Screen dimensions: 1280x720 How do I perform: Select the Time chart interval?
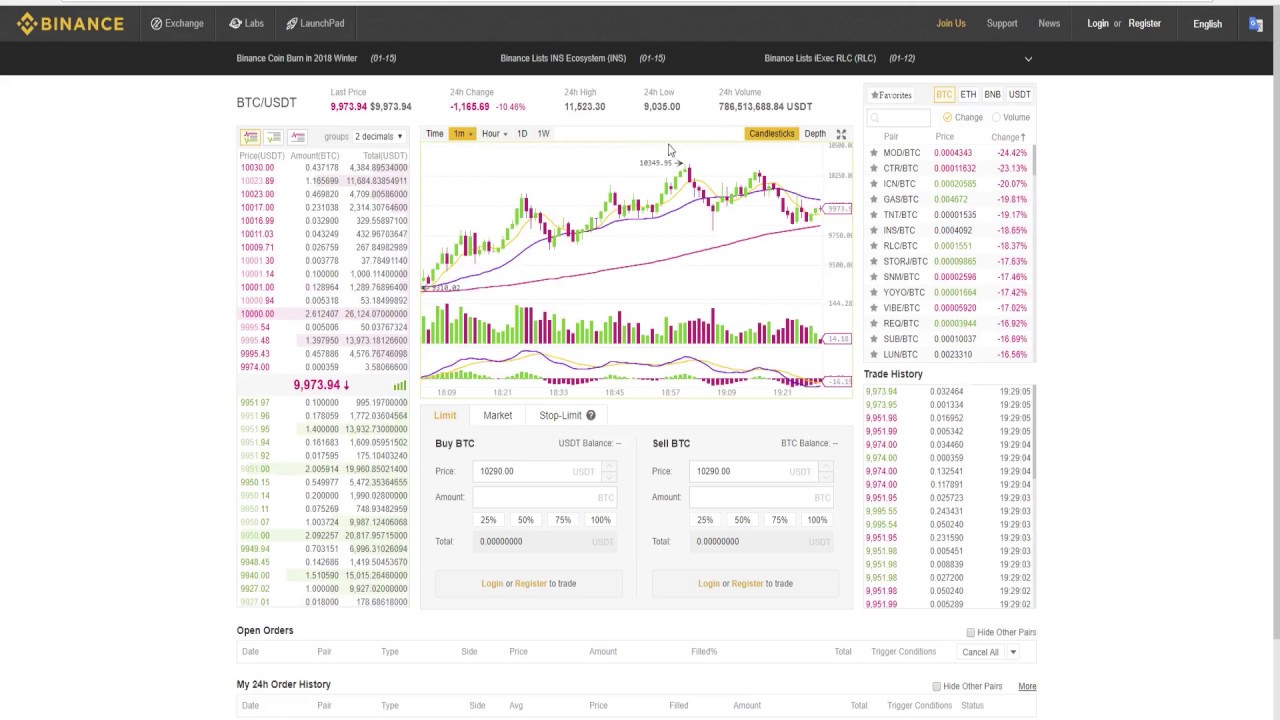point(435,134)
